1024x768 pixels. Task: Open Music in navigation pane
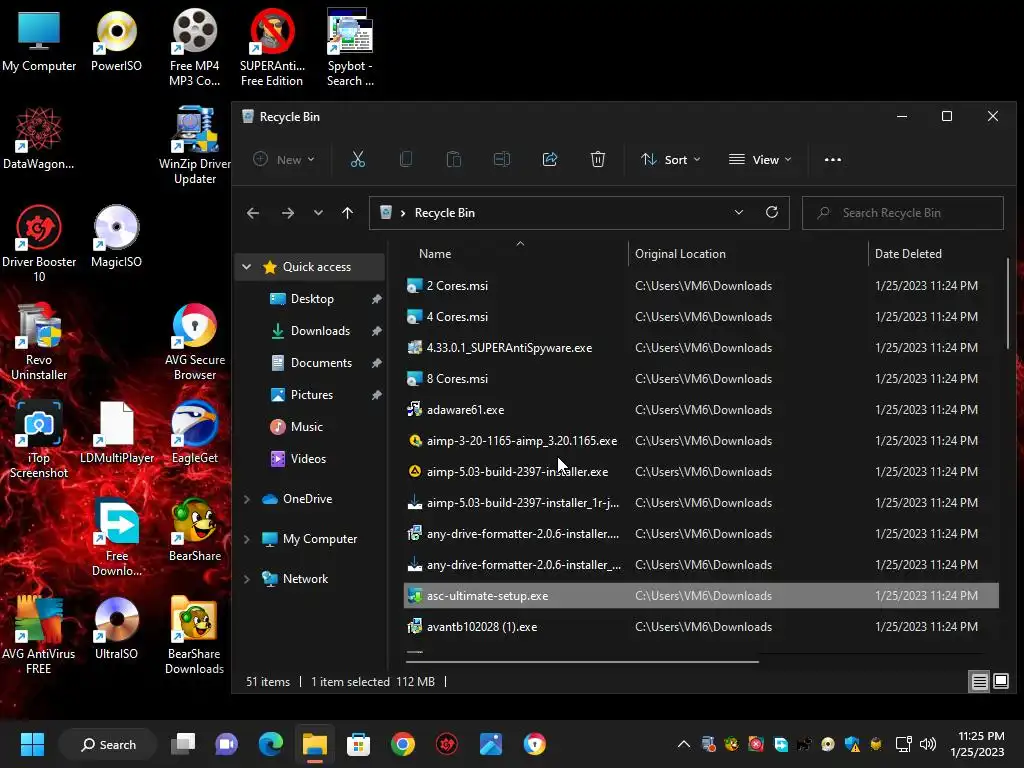pyautogui.click(x=306, y=426)
